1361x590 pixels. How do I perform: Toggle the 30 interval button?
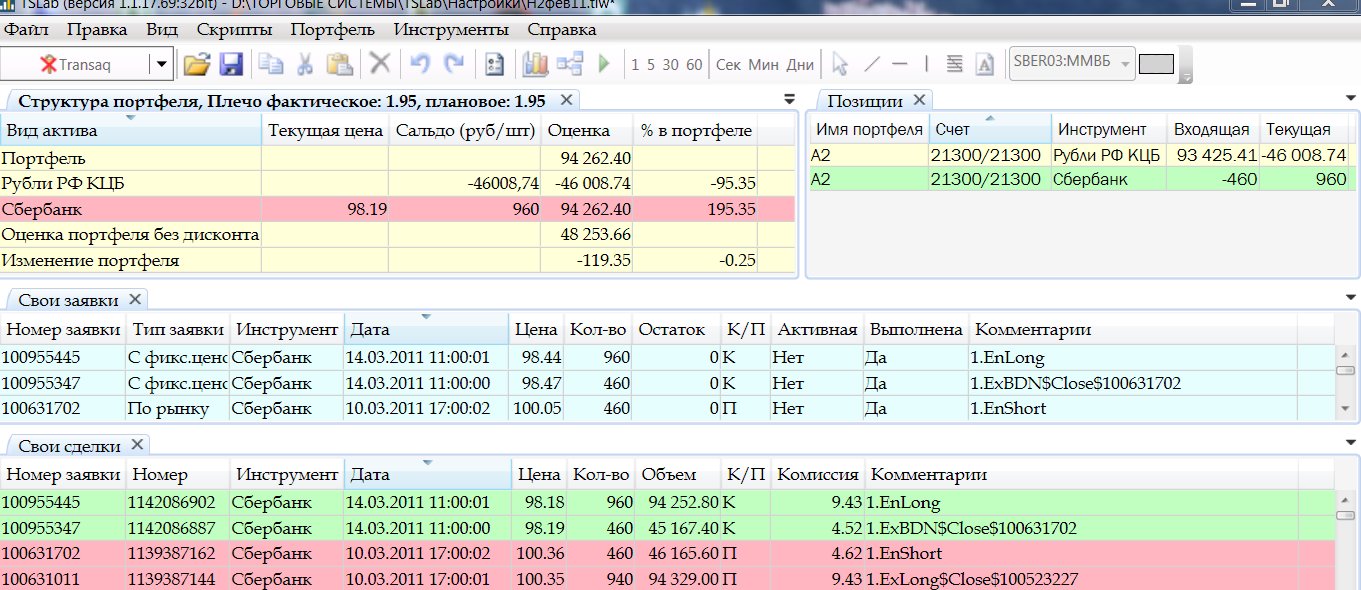tap(670, 65)
